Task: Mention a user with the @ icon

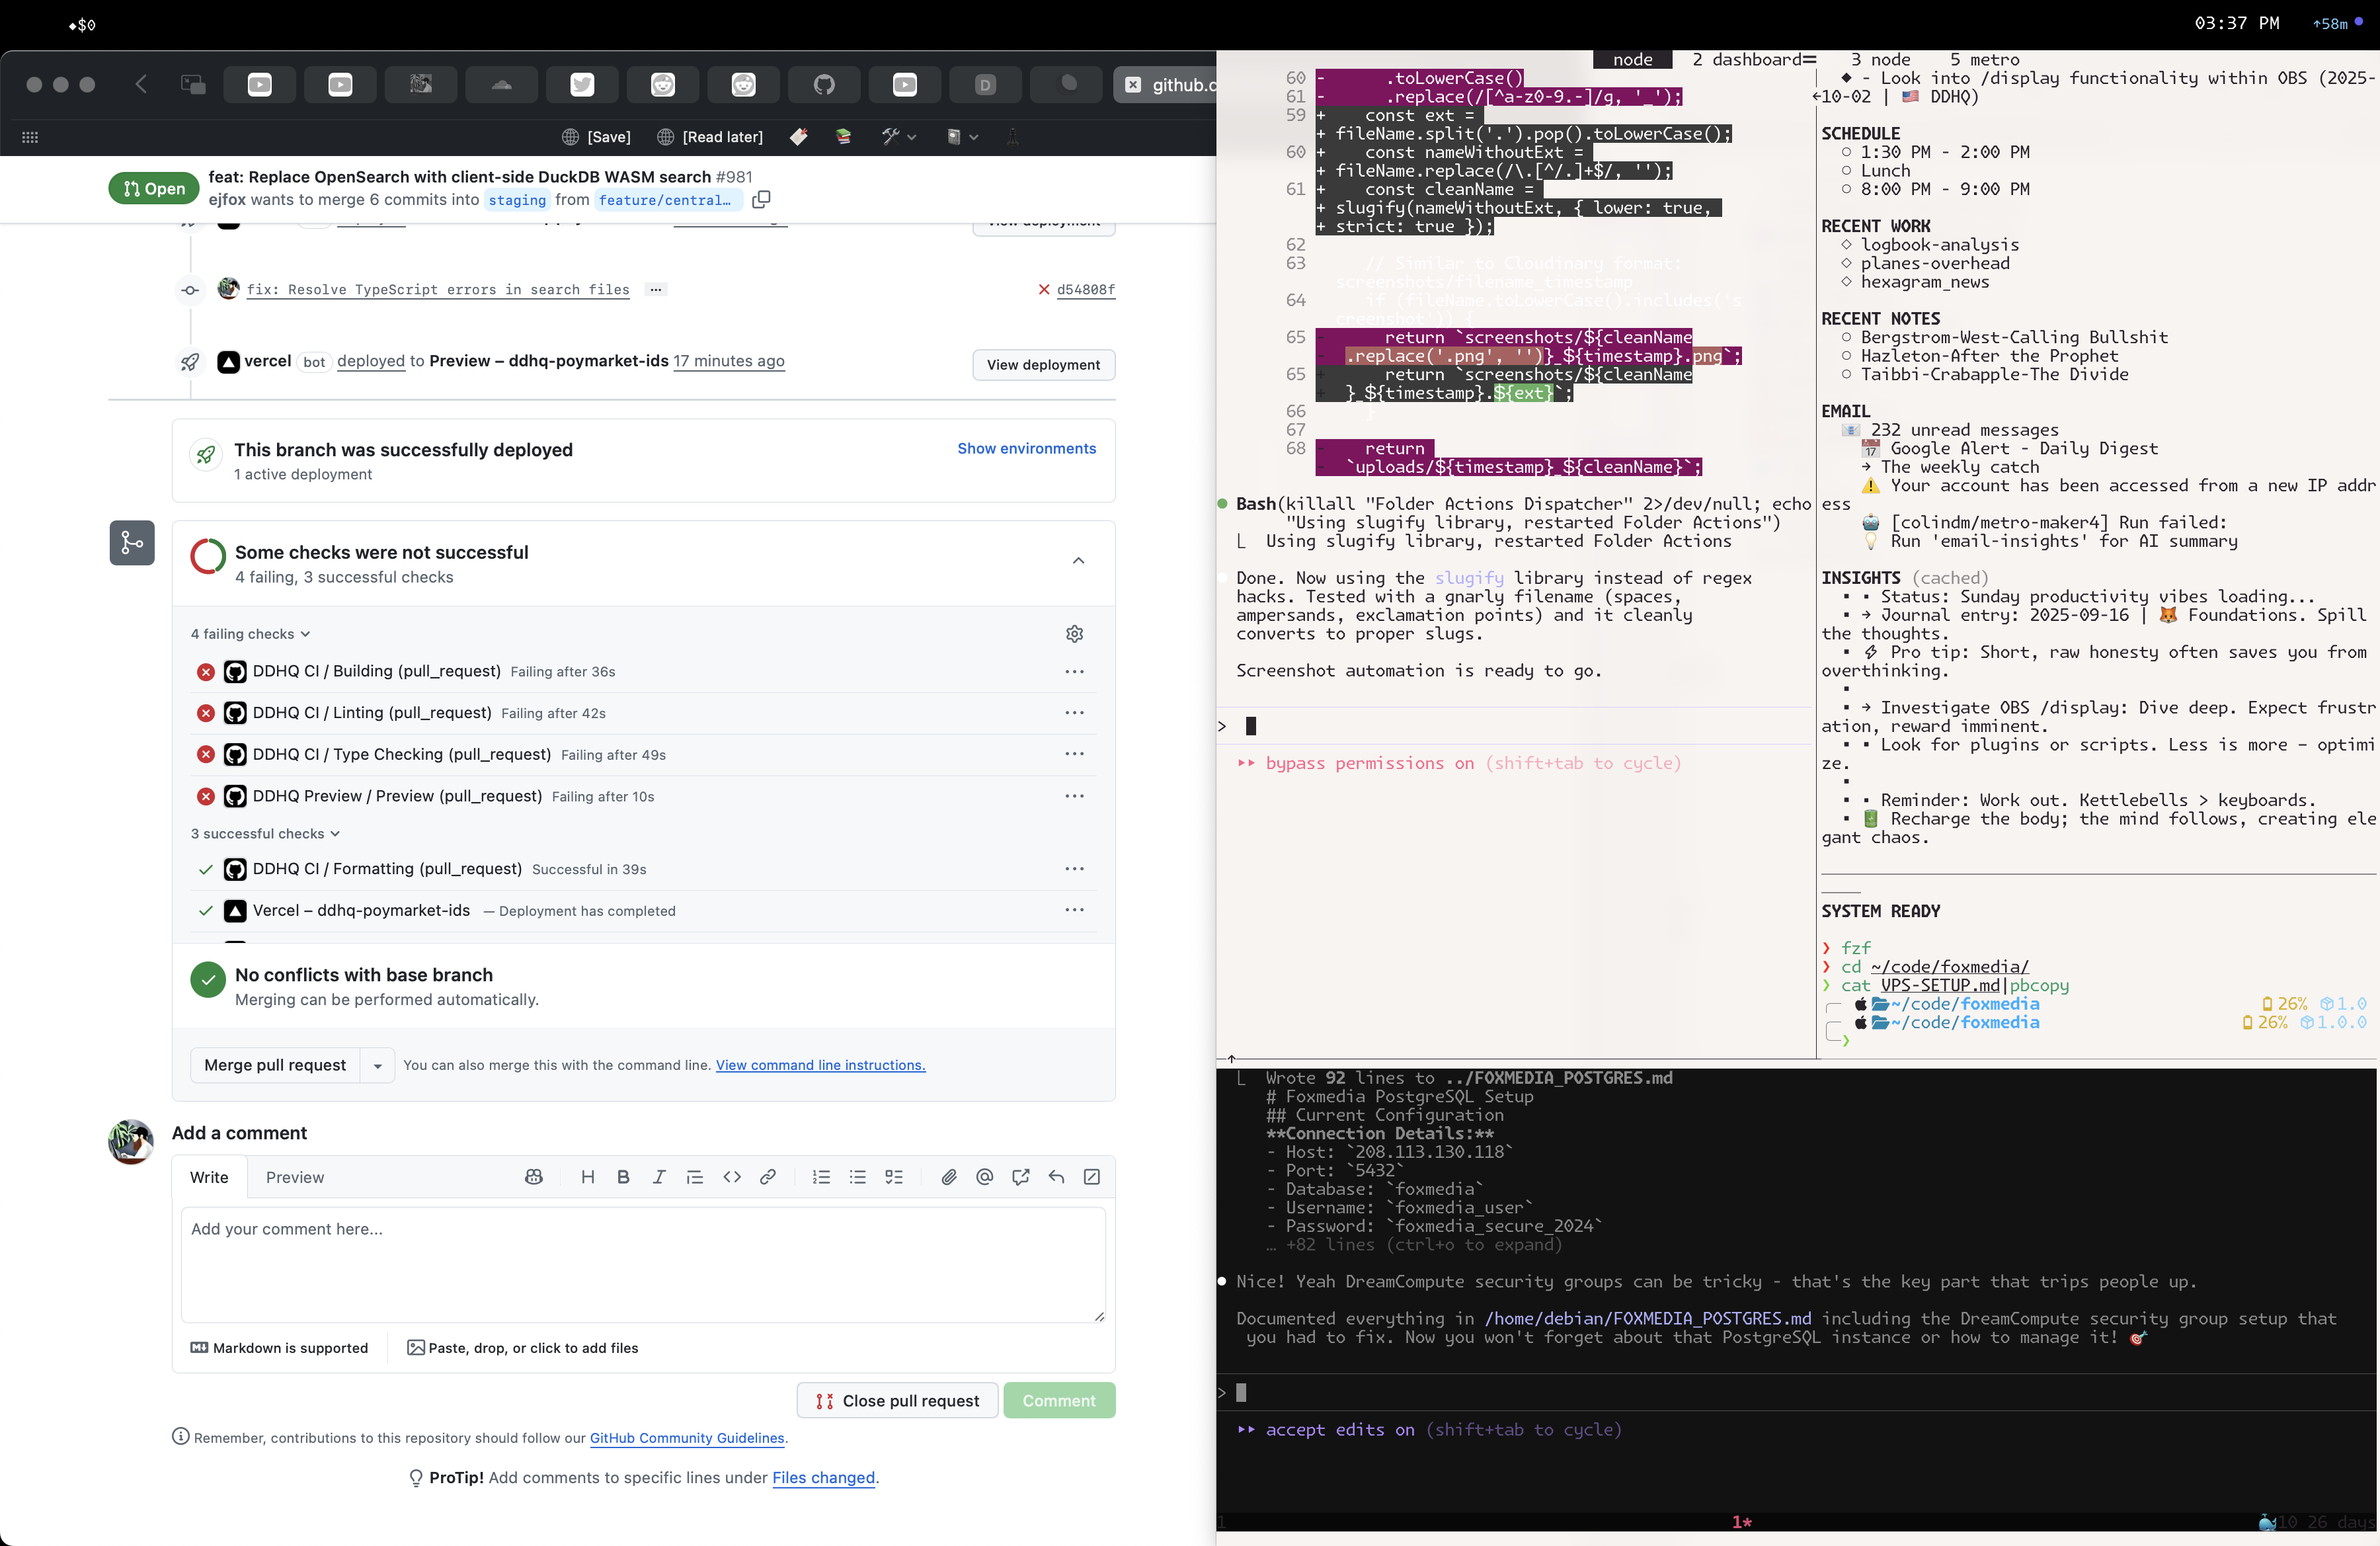Action: coord(984,1177)
